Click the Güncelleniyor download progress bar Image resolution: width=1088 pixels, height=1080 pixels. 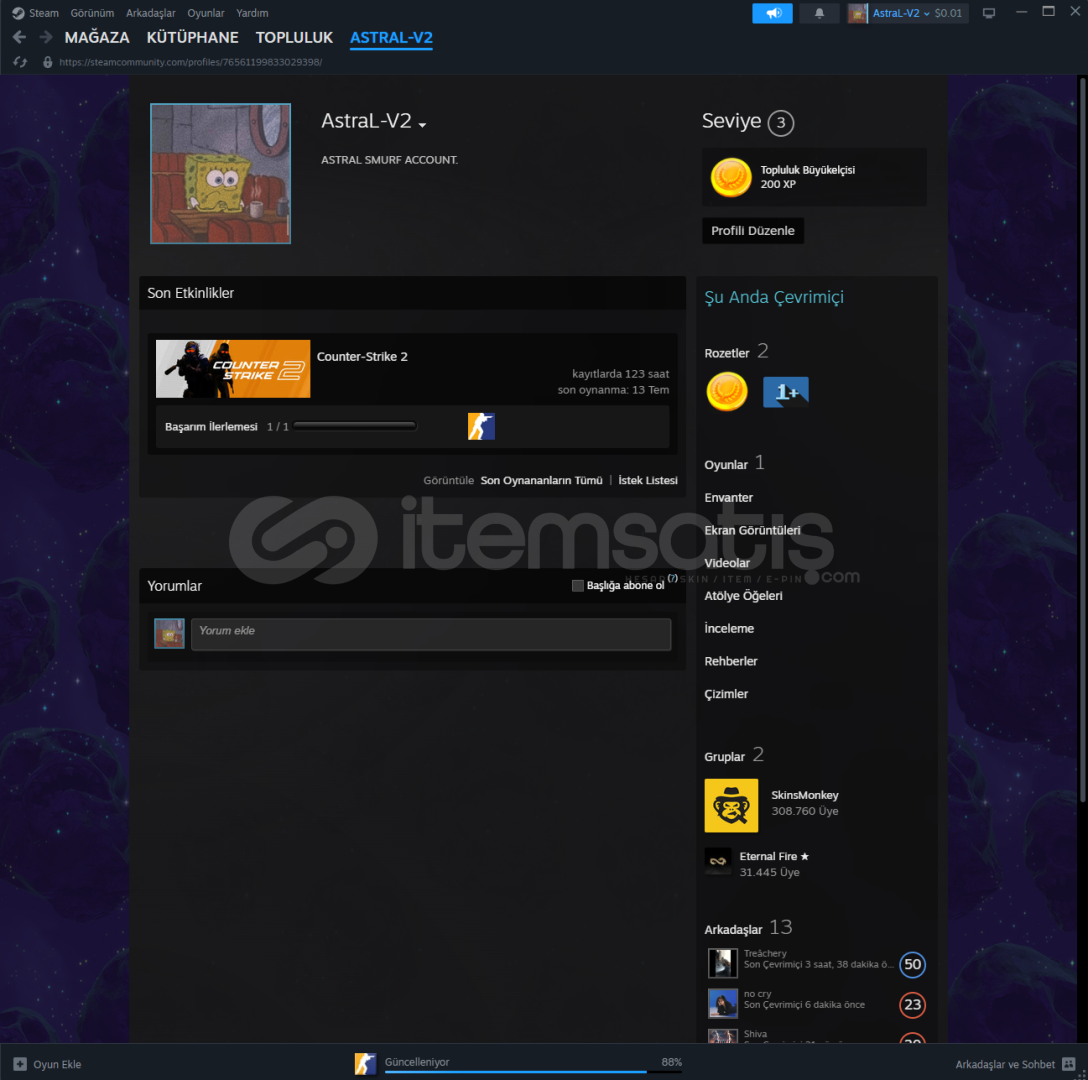pos(533,1072)
